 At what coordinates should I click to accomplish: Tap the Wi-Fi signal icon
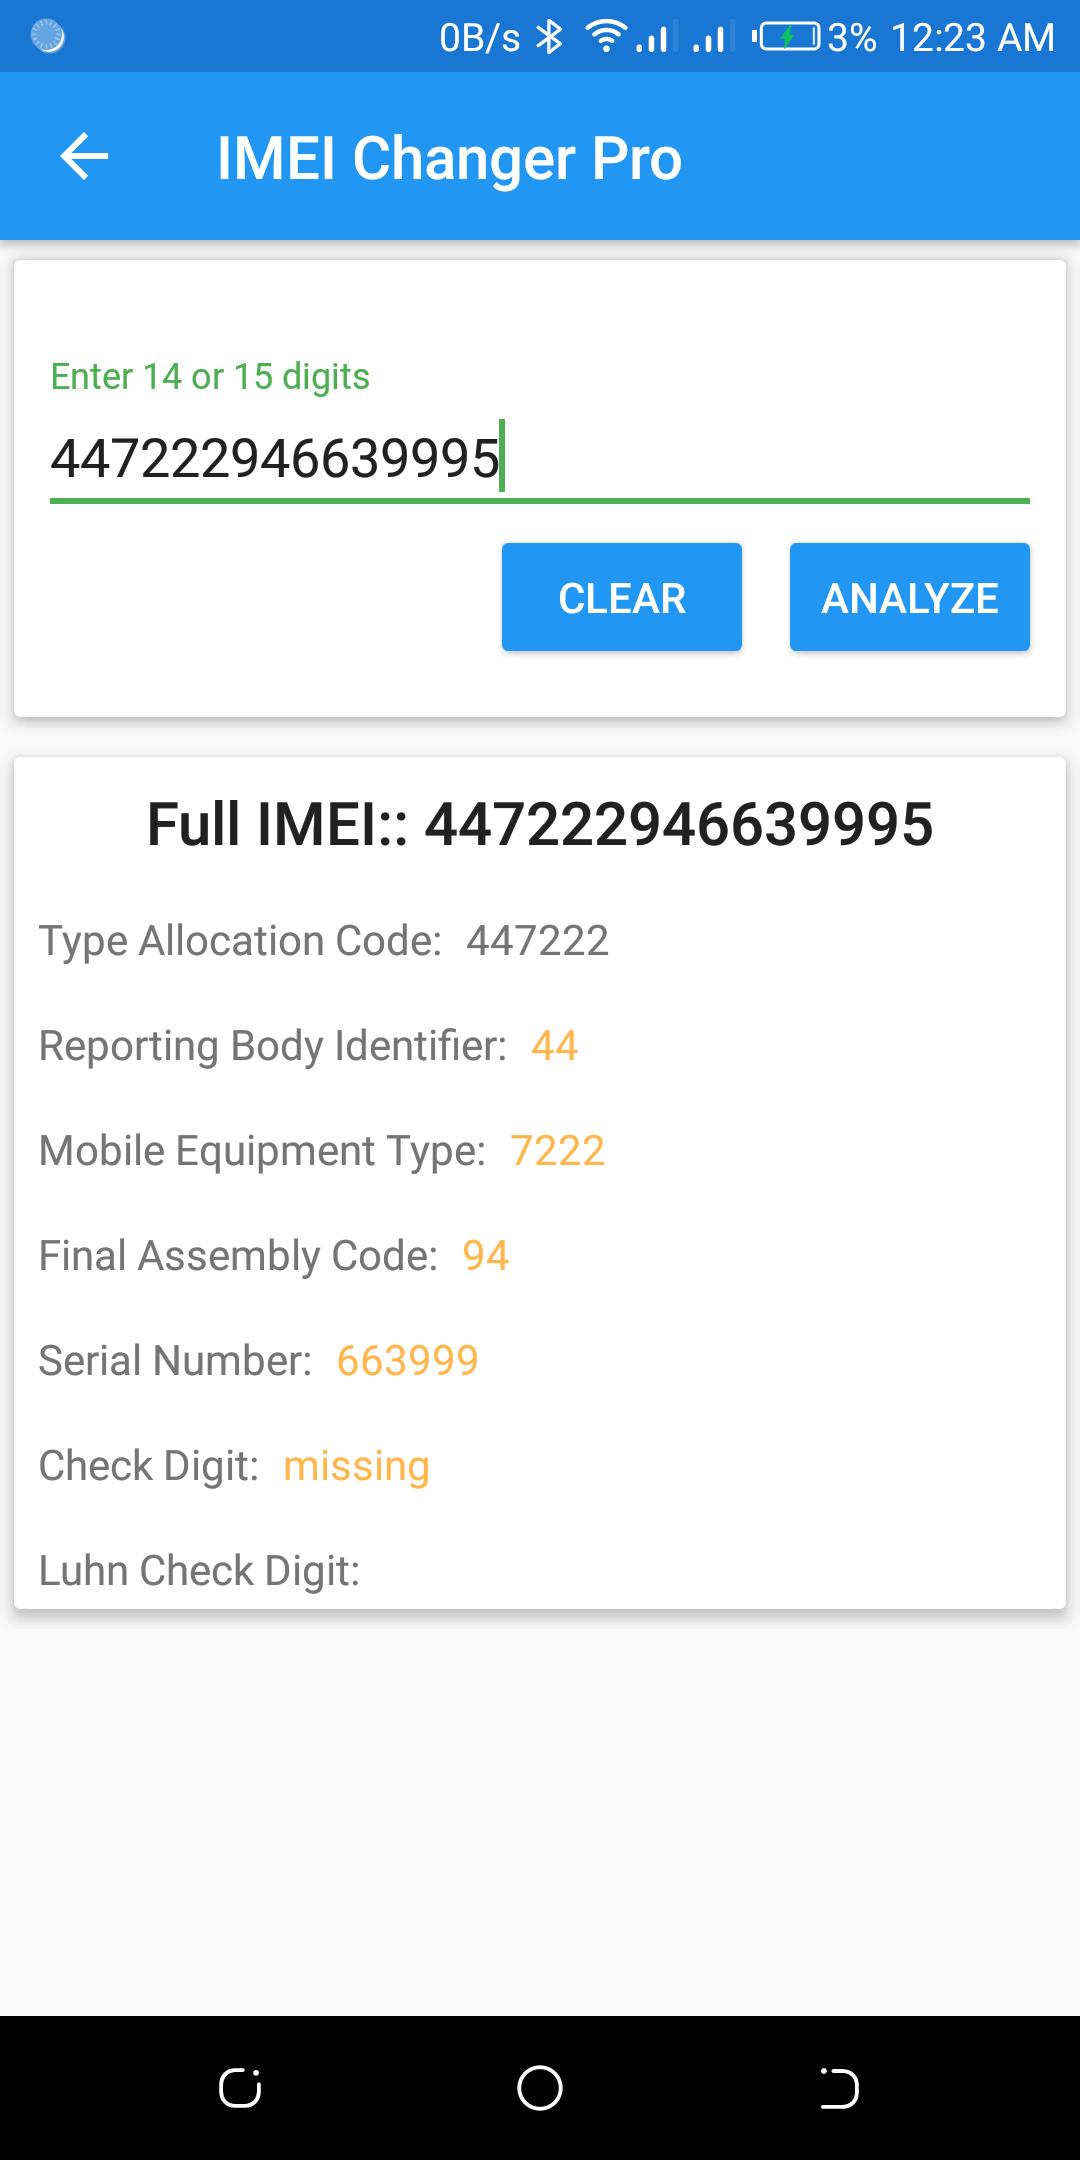point(606,38)
